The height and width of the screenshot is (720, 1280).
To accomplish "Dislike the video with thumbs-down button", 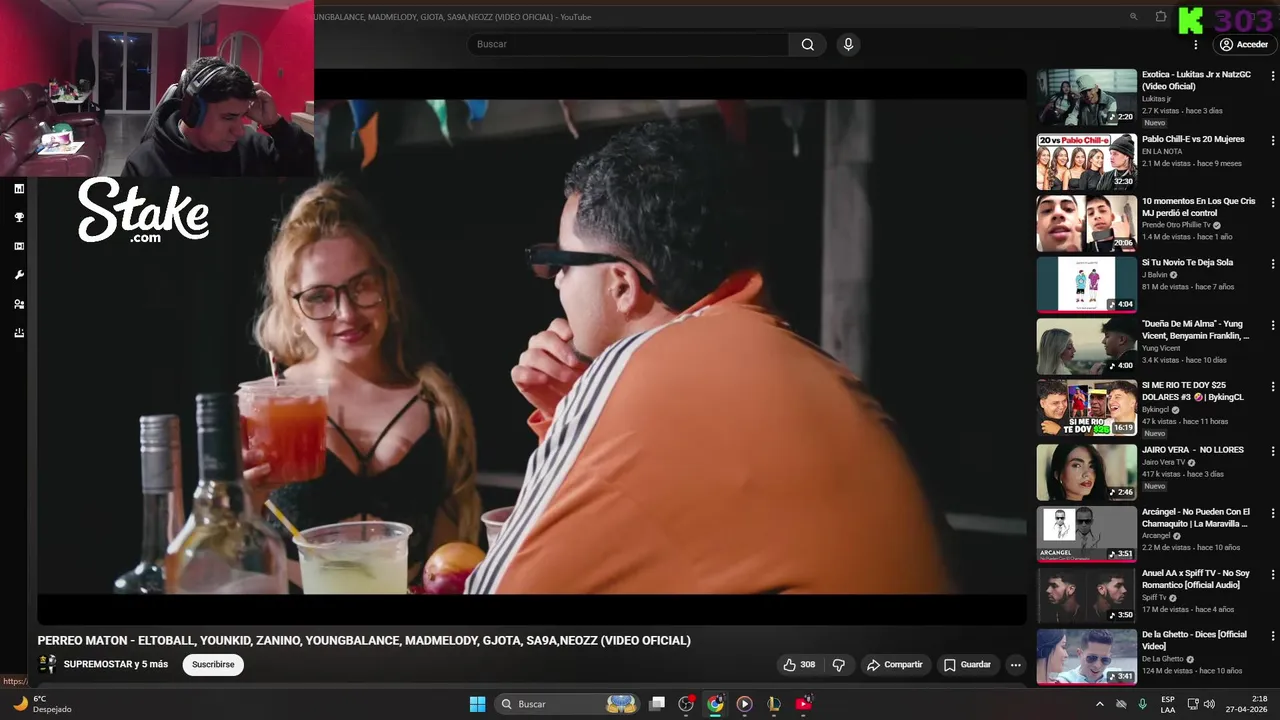I will [x=839, y=665].
